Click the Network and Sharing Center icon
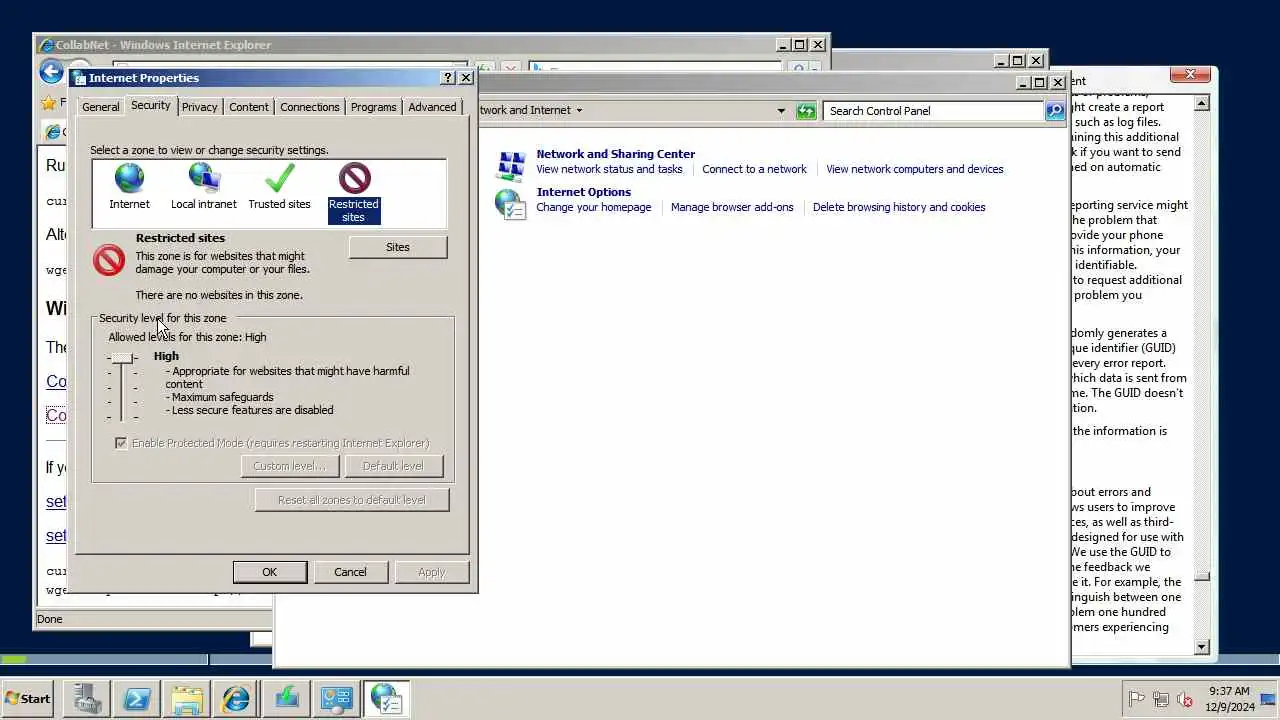The height and width of the screenshot is (720, 1280). 511,165
